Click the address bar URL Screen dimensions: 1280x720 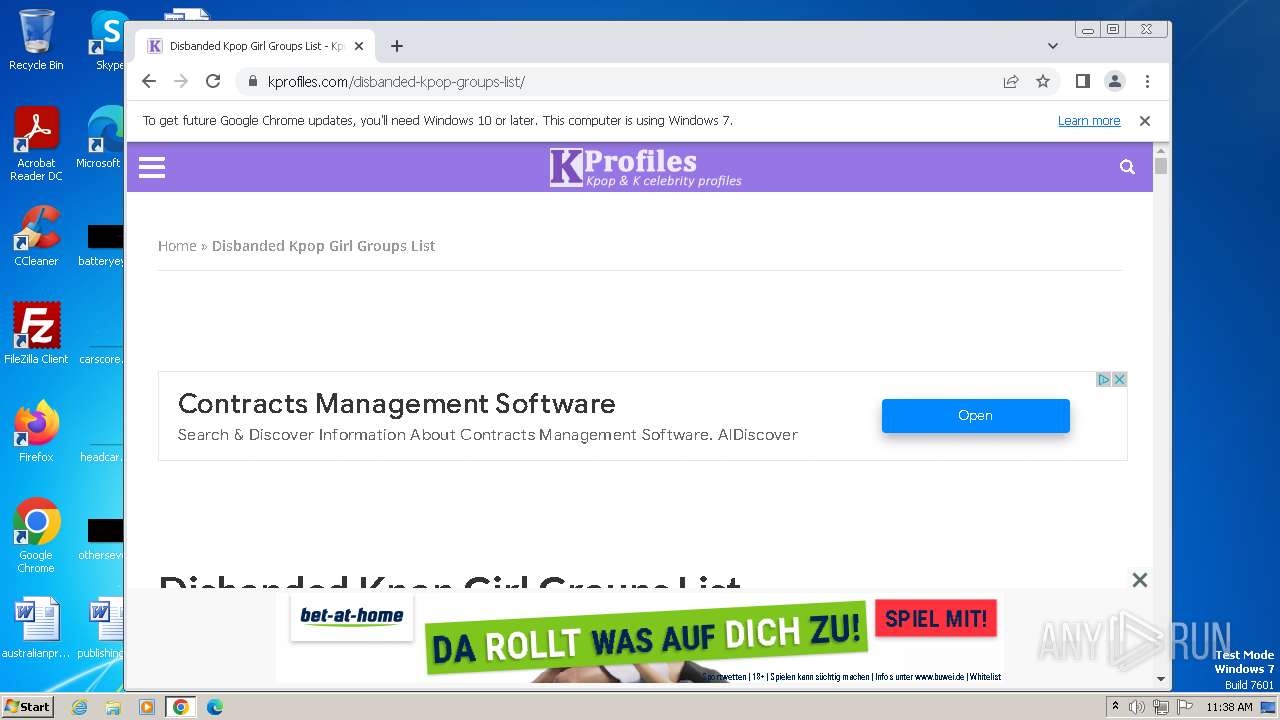[x=396, y=82]
